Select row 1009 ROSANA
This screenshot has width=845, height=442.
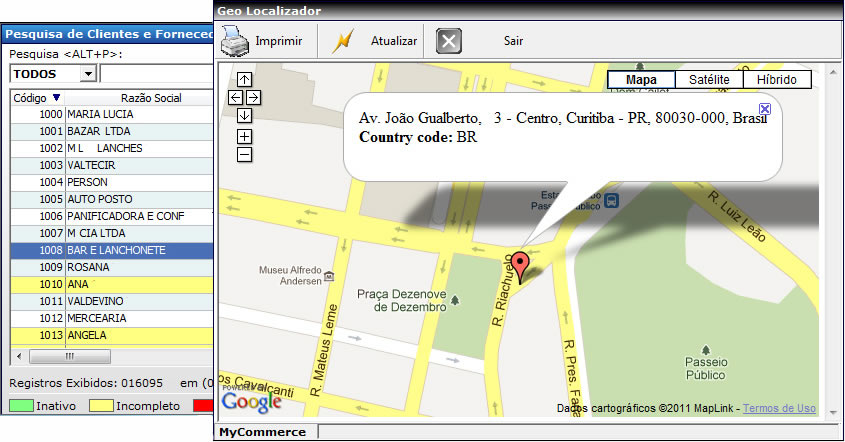tap(112, 267)
